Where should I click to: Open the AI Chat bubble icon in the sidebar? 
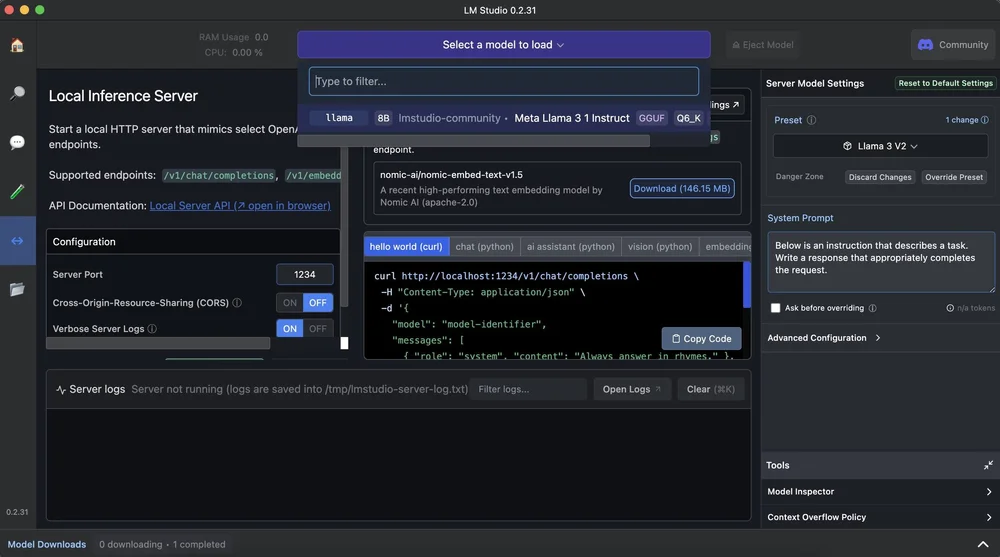click(x=17, y=142)
